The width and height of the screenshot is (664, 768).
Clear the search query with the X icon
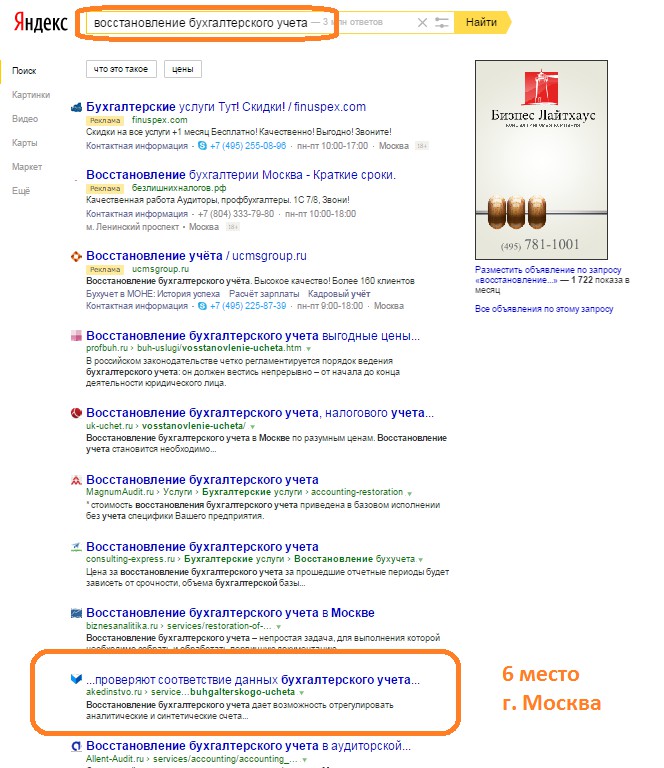click(422, 23)
